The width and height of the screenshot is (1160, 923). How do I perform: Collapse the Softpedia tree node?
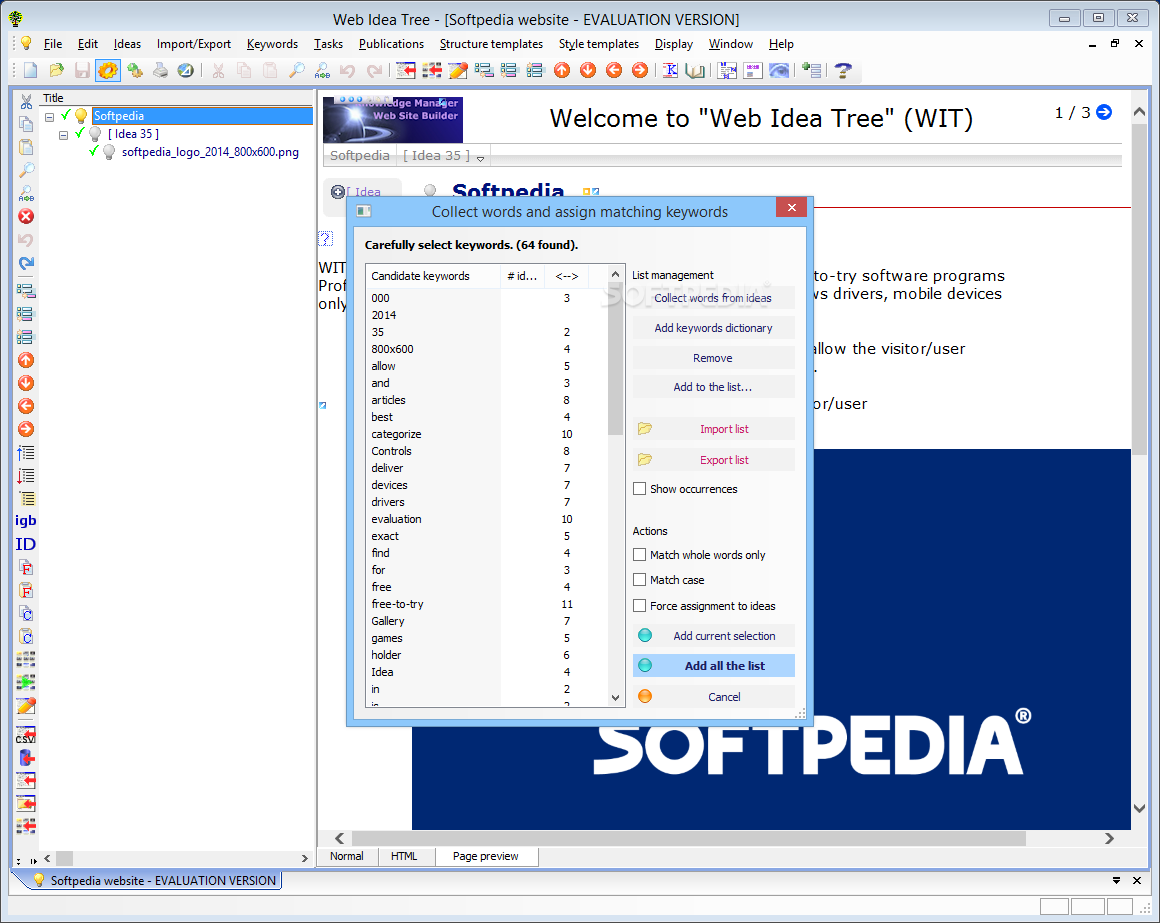[x=50, y=117]
